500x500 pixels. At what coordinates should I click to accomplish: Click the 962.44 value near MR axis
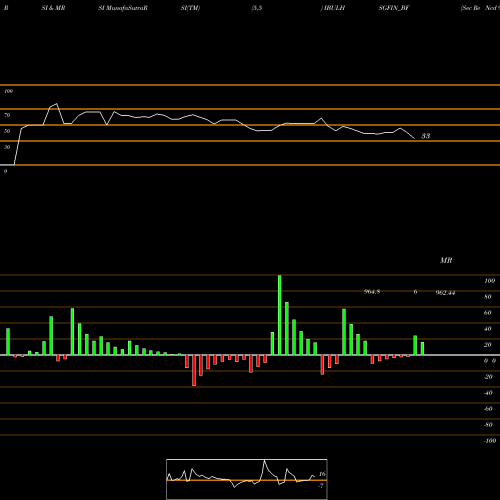coord(445,293)
